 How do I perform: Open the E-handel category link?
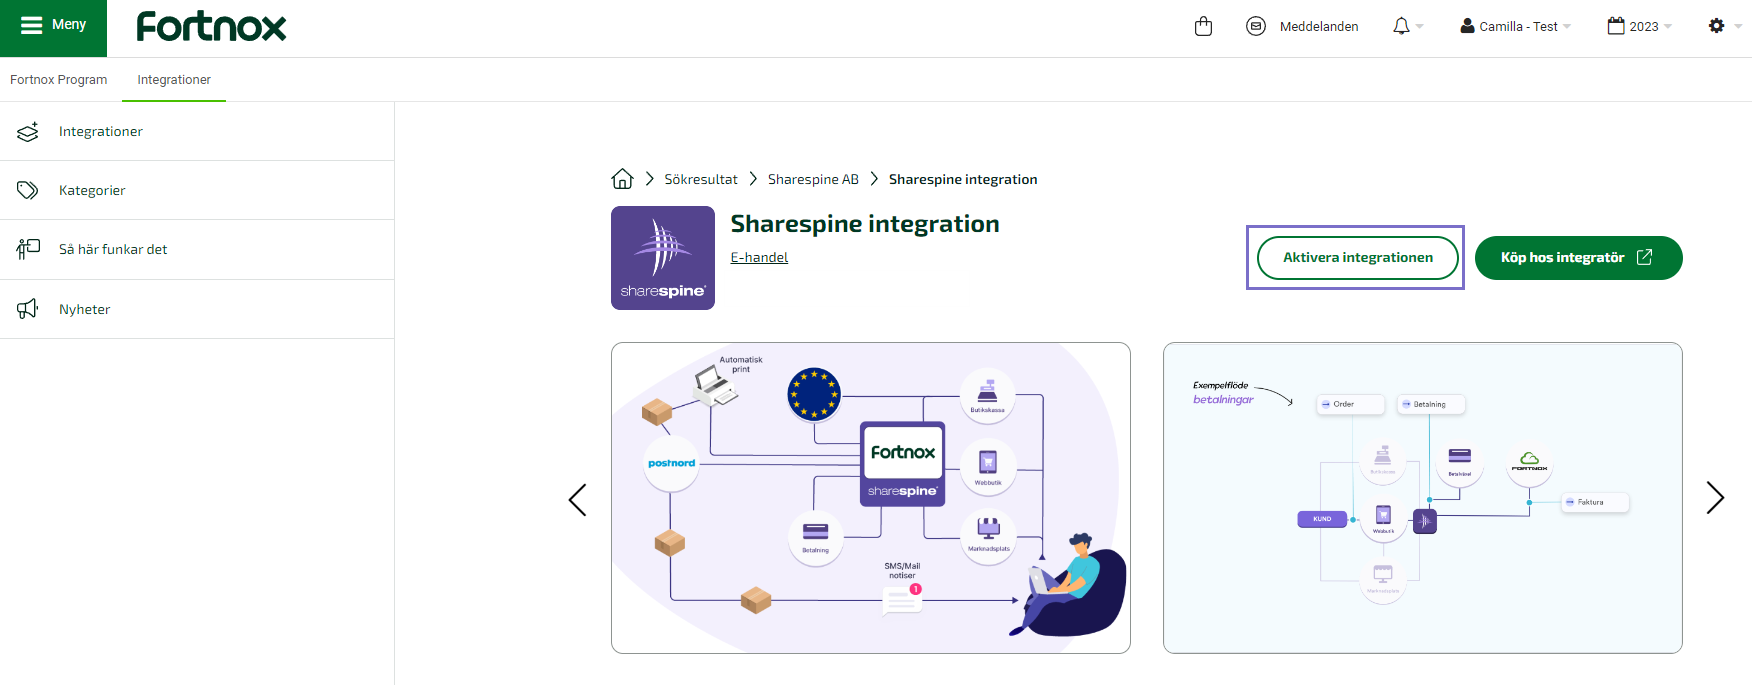click(x=759, y=257)
